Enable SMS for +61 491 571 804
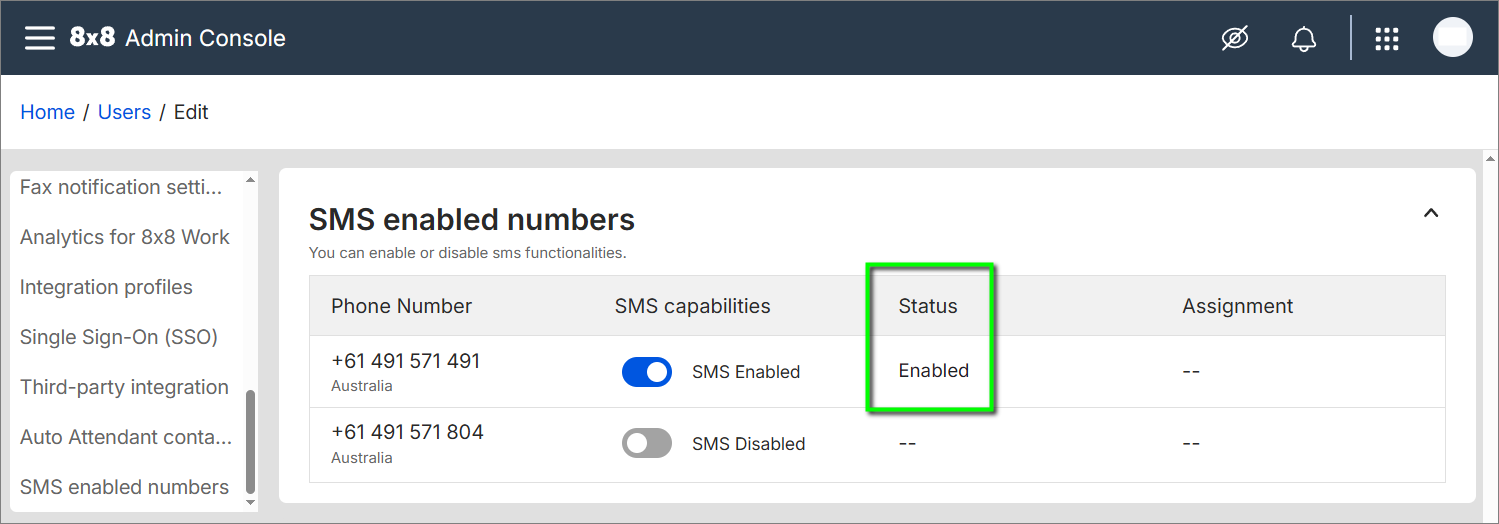 pyautogui.click(x=647, y=444)
